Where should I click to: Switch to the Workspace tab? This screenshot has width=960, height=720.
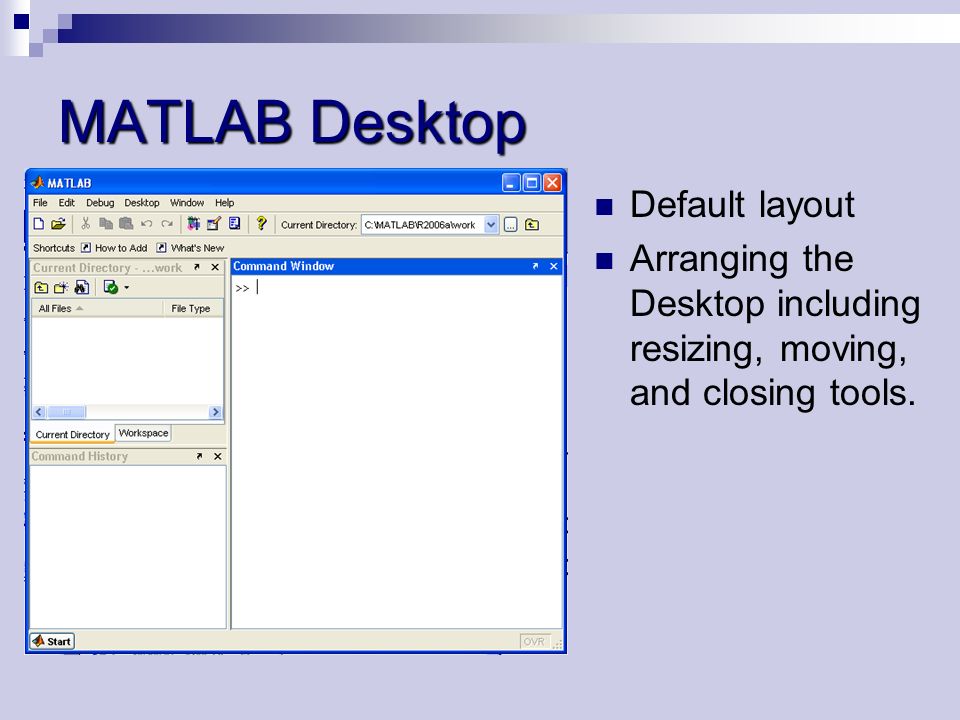coord(143,433)
